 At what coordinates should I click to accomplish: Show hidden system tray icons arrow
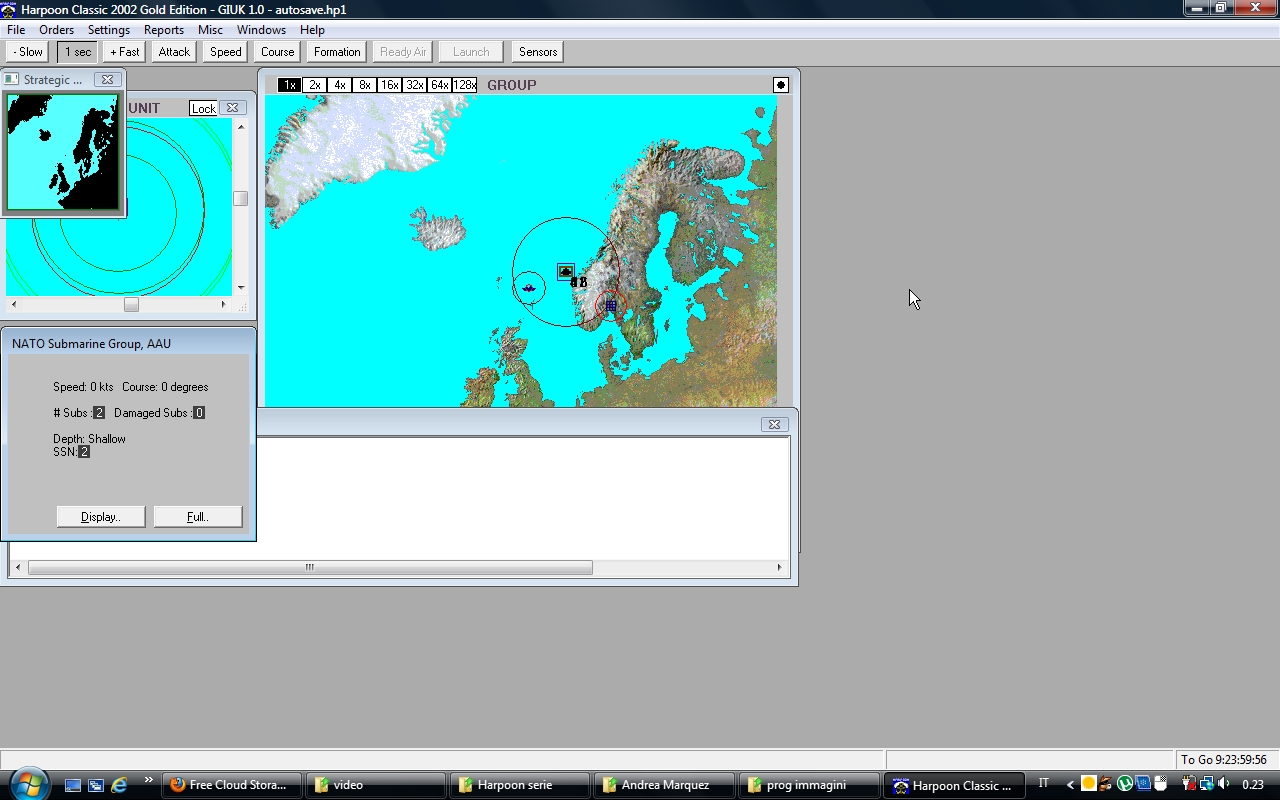[x=1070, y=785]
